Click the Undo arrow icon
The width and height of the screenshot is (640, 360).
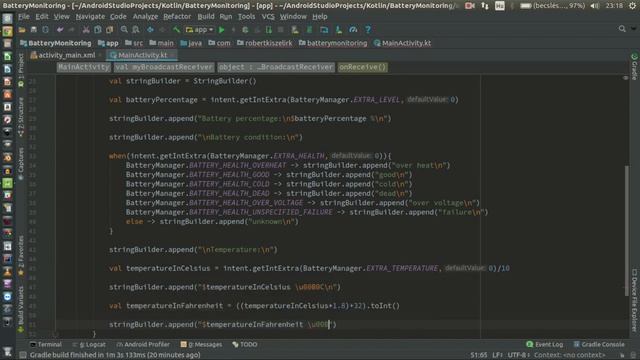[x=60, y=30]
